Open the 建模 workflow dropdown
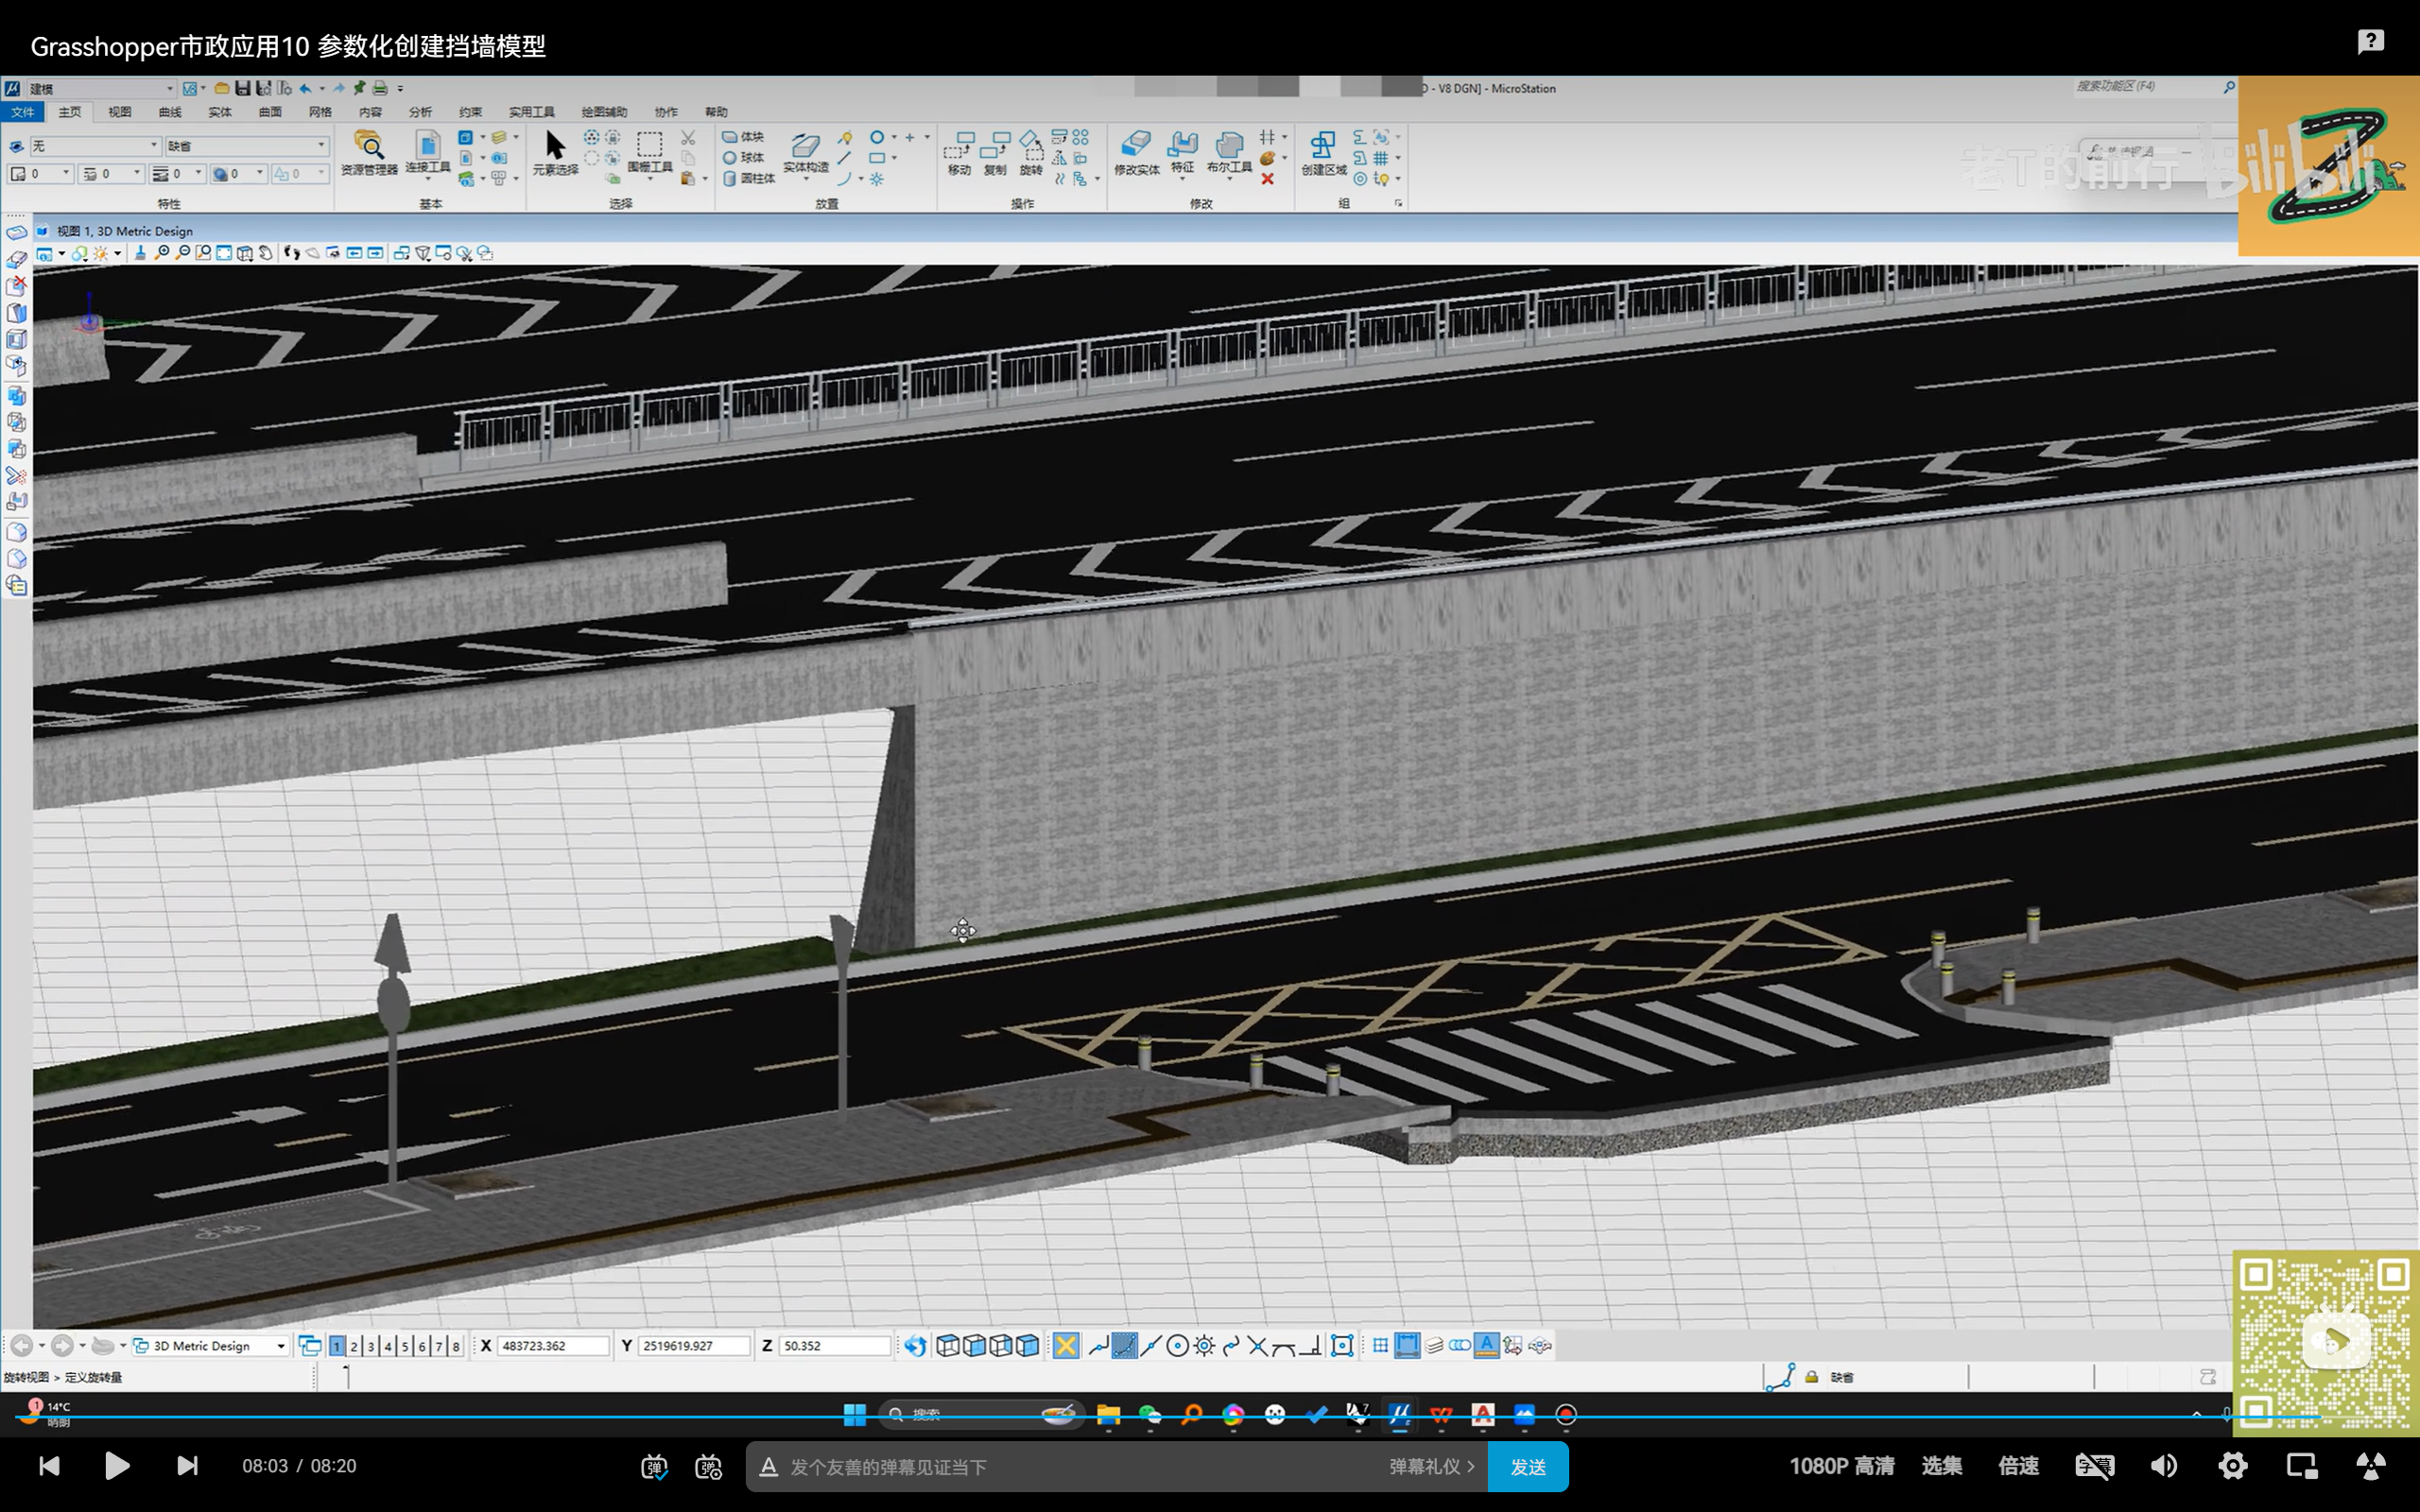This screenshot has height=1512, width=2420. [x=170, y=89]
